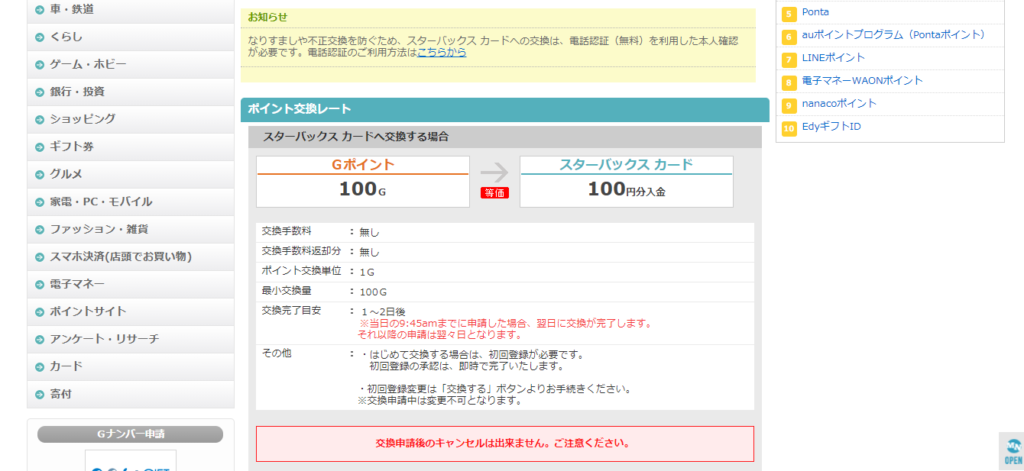Viewport: 1024px width, 471px height.
Task: Click arrow icon beside グルメ
Action: (x=40, y=175)
